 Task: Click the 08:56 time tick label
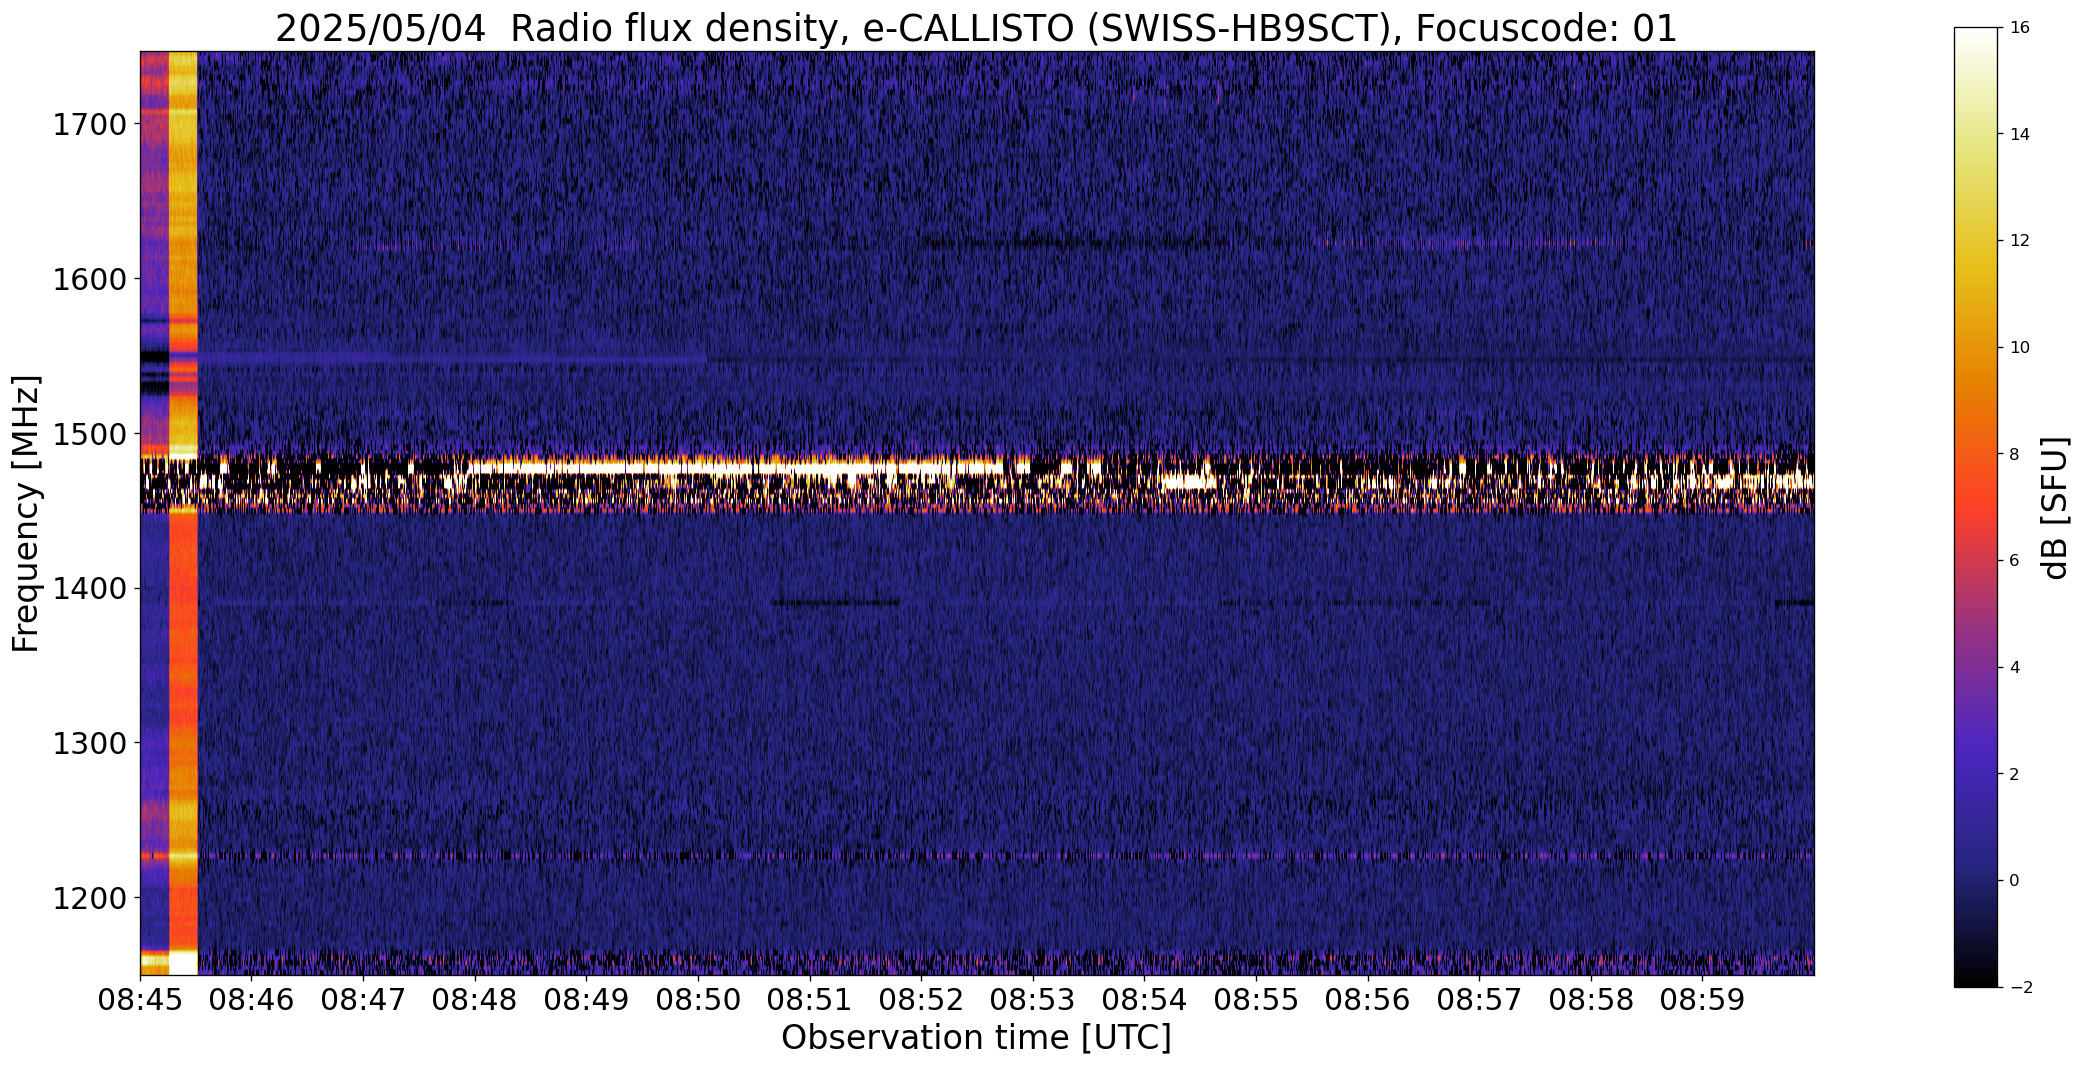[x=1368, y=1000]
